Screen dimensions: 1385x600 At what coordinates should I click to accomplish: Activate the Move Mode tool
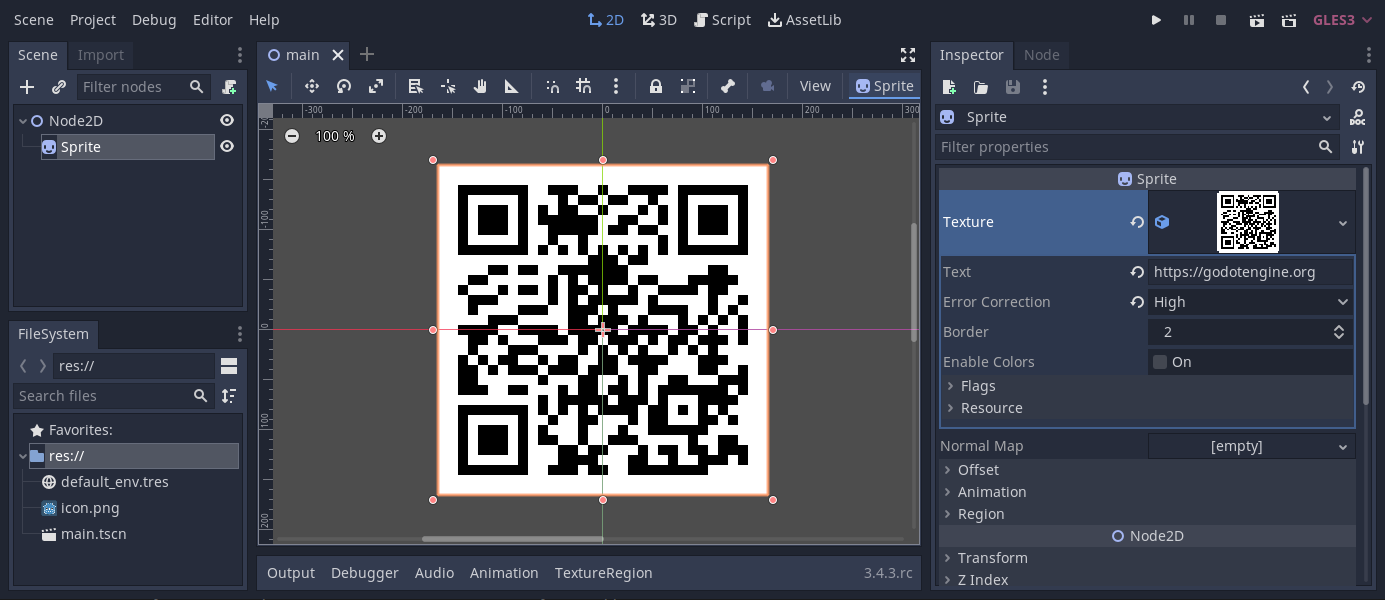pyautogui.click(x=311, y=86)
